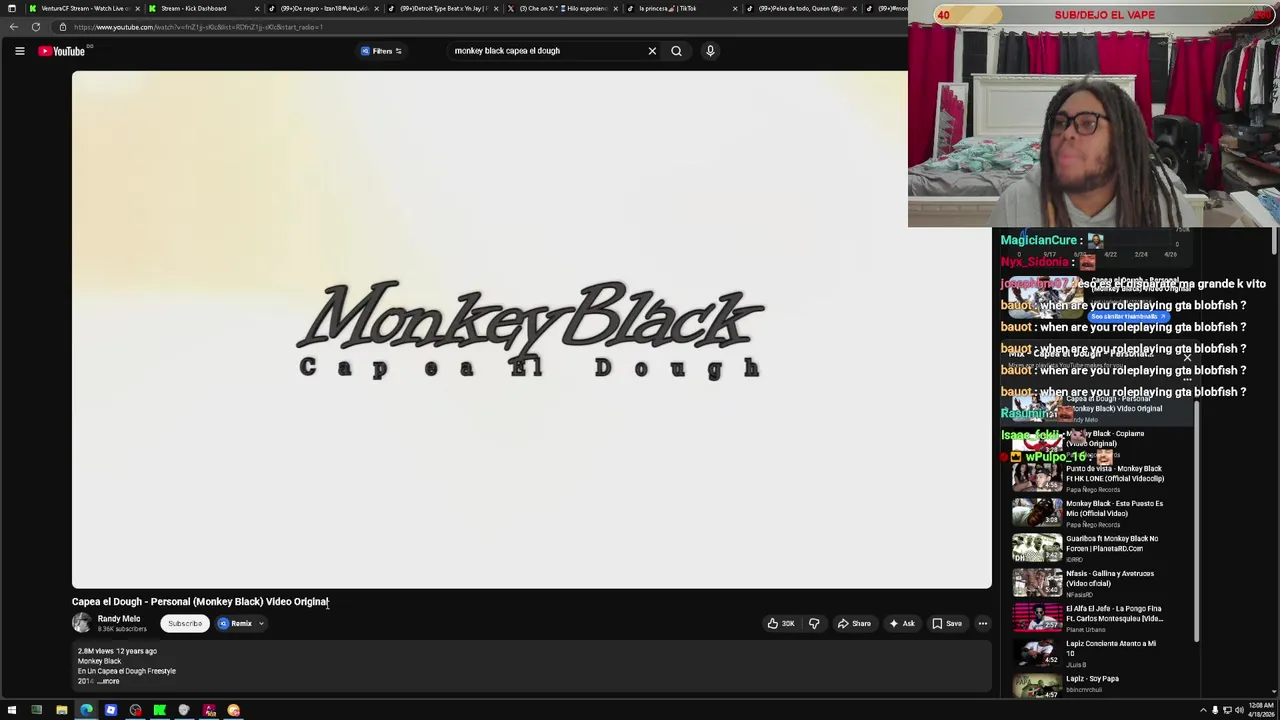Open Microsoft Edge from taskbar

[x=86, y=710]
